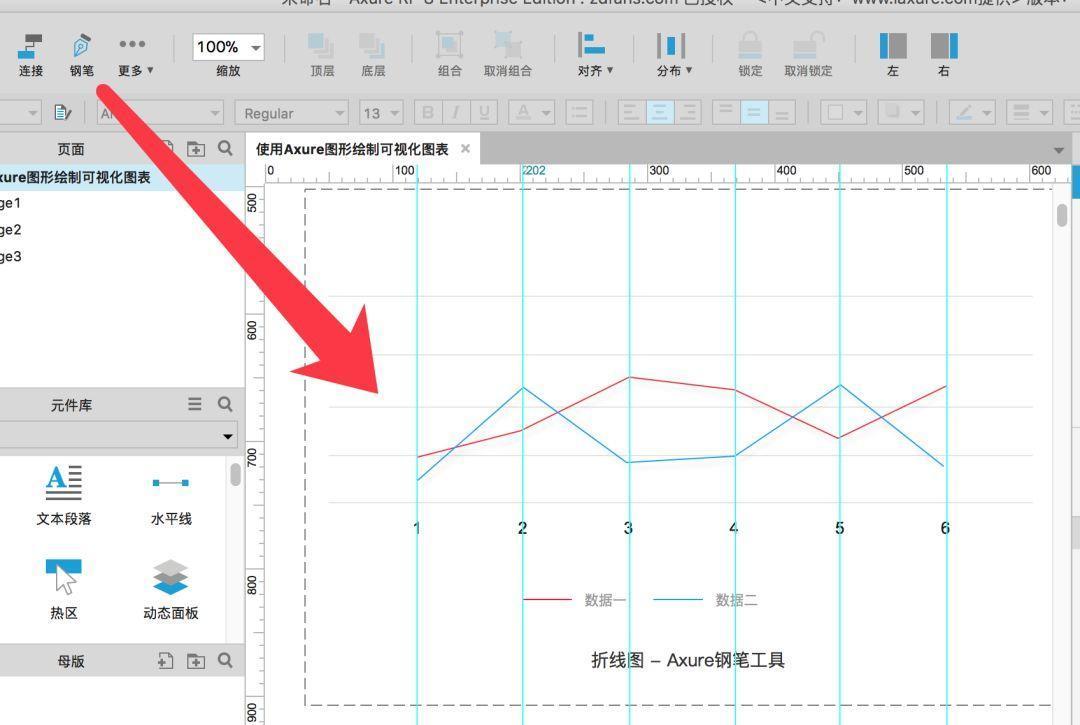Toggle italic formatting

[455, 113]
